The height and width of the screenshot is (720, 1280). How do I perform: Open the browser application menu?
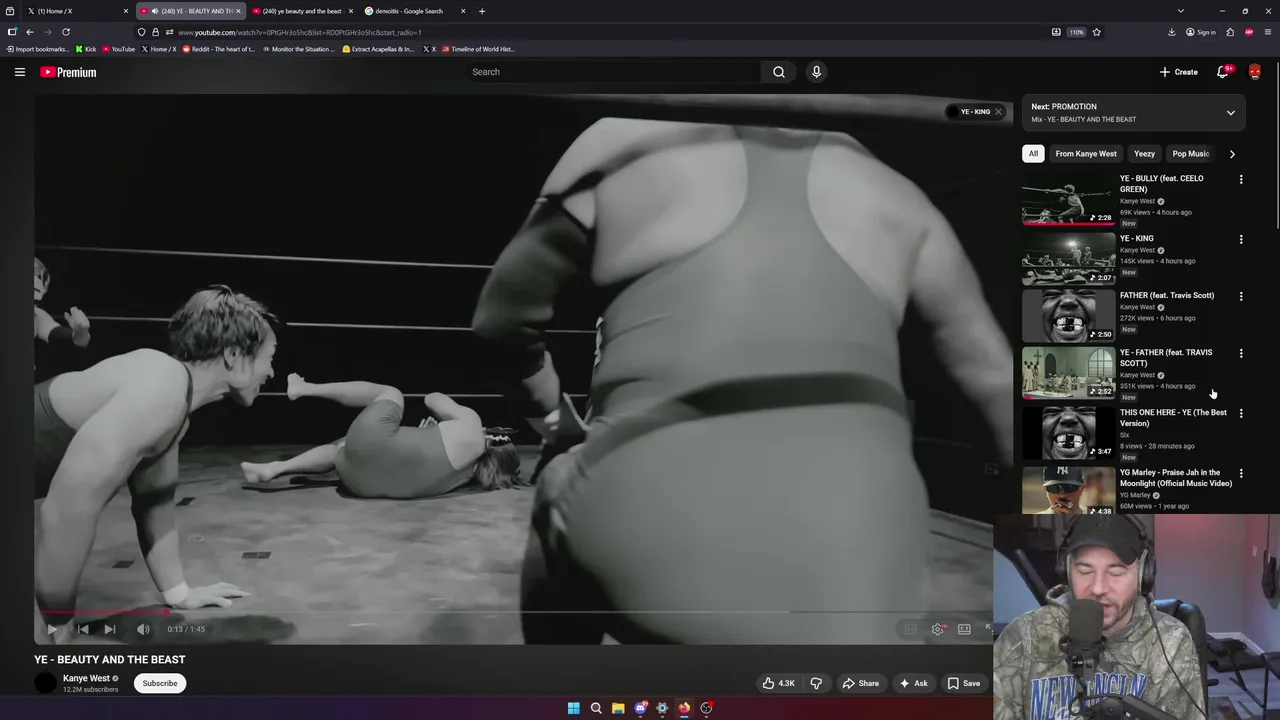click(1268, 32)
